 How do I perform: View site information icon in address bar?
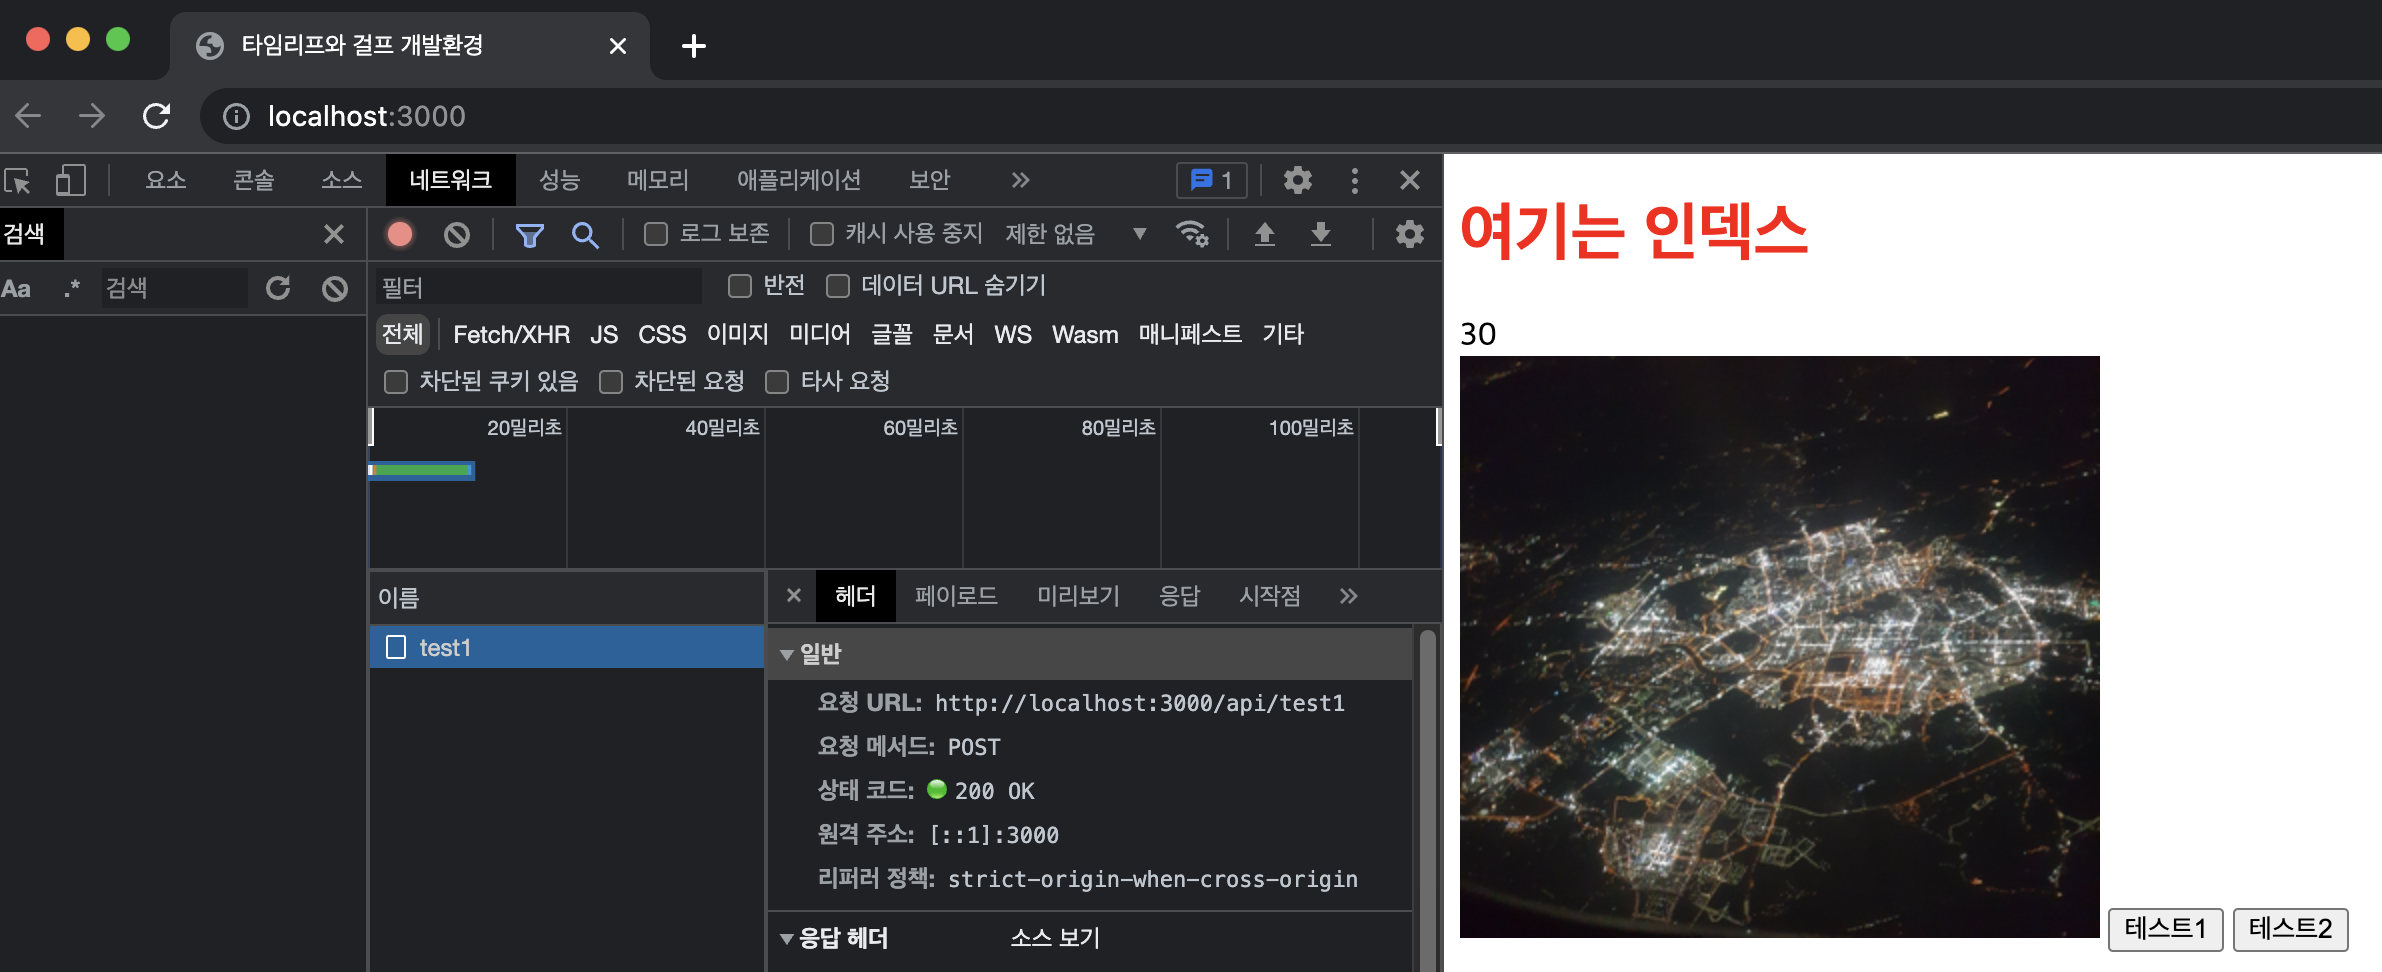tap(236, 117)
